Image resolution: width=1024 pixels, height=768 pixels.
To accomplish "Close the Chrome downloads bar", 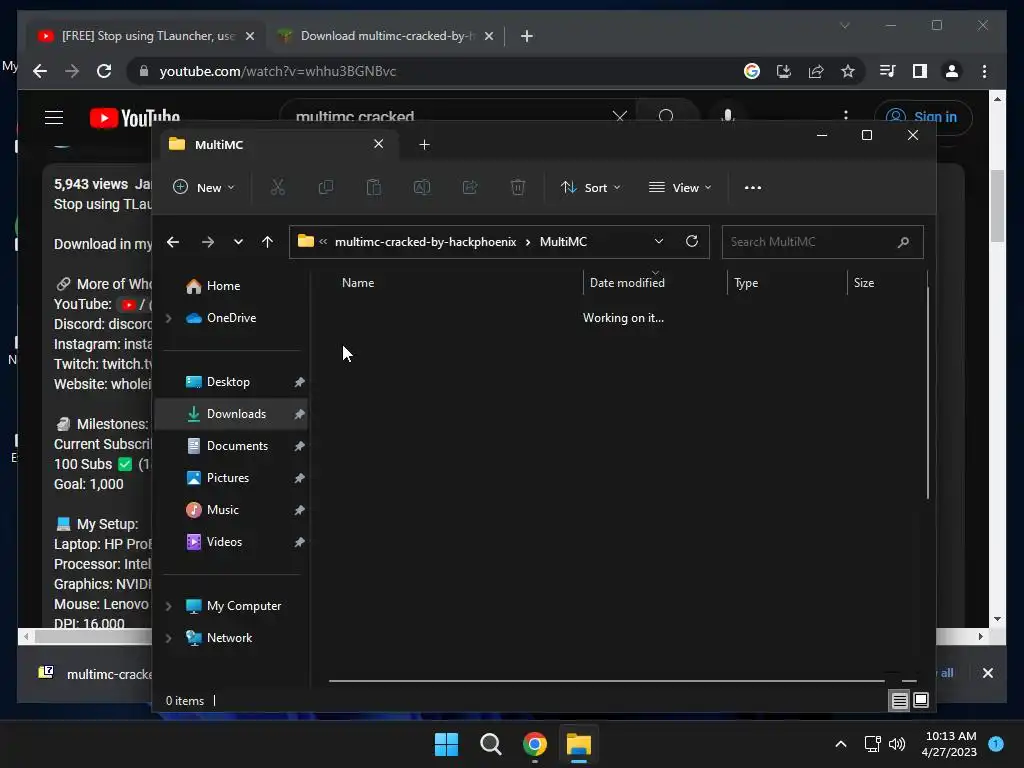I will click(987, 673).
